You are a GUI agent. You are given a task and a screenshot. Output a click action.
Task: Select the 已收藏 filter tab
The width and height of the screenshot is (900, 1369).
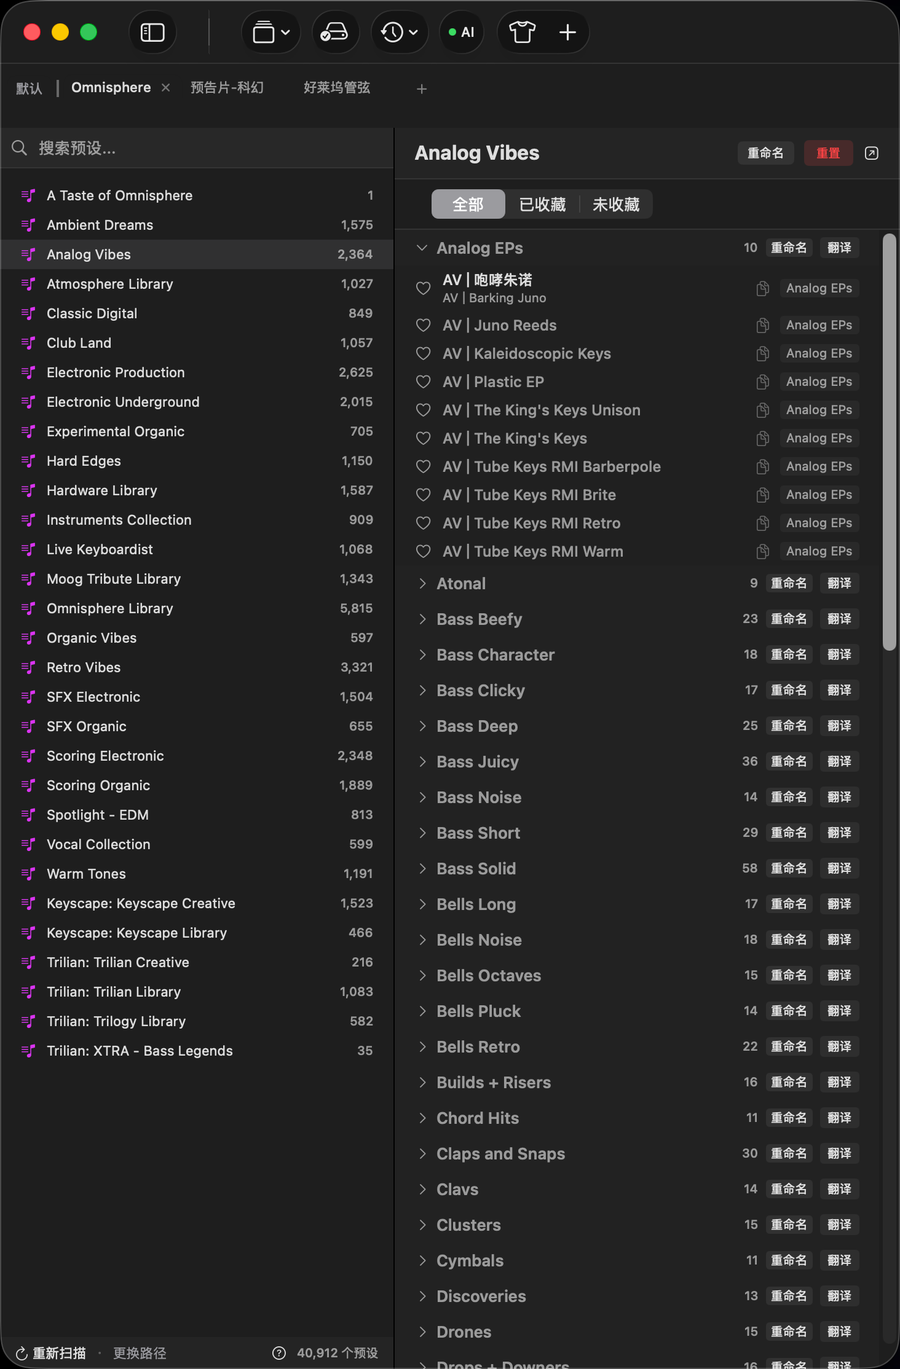[x=542, y=204]
